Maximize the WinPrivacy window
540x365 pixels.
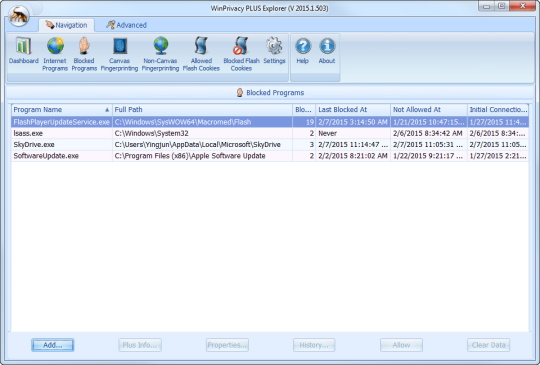(501, 6)
